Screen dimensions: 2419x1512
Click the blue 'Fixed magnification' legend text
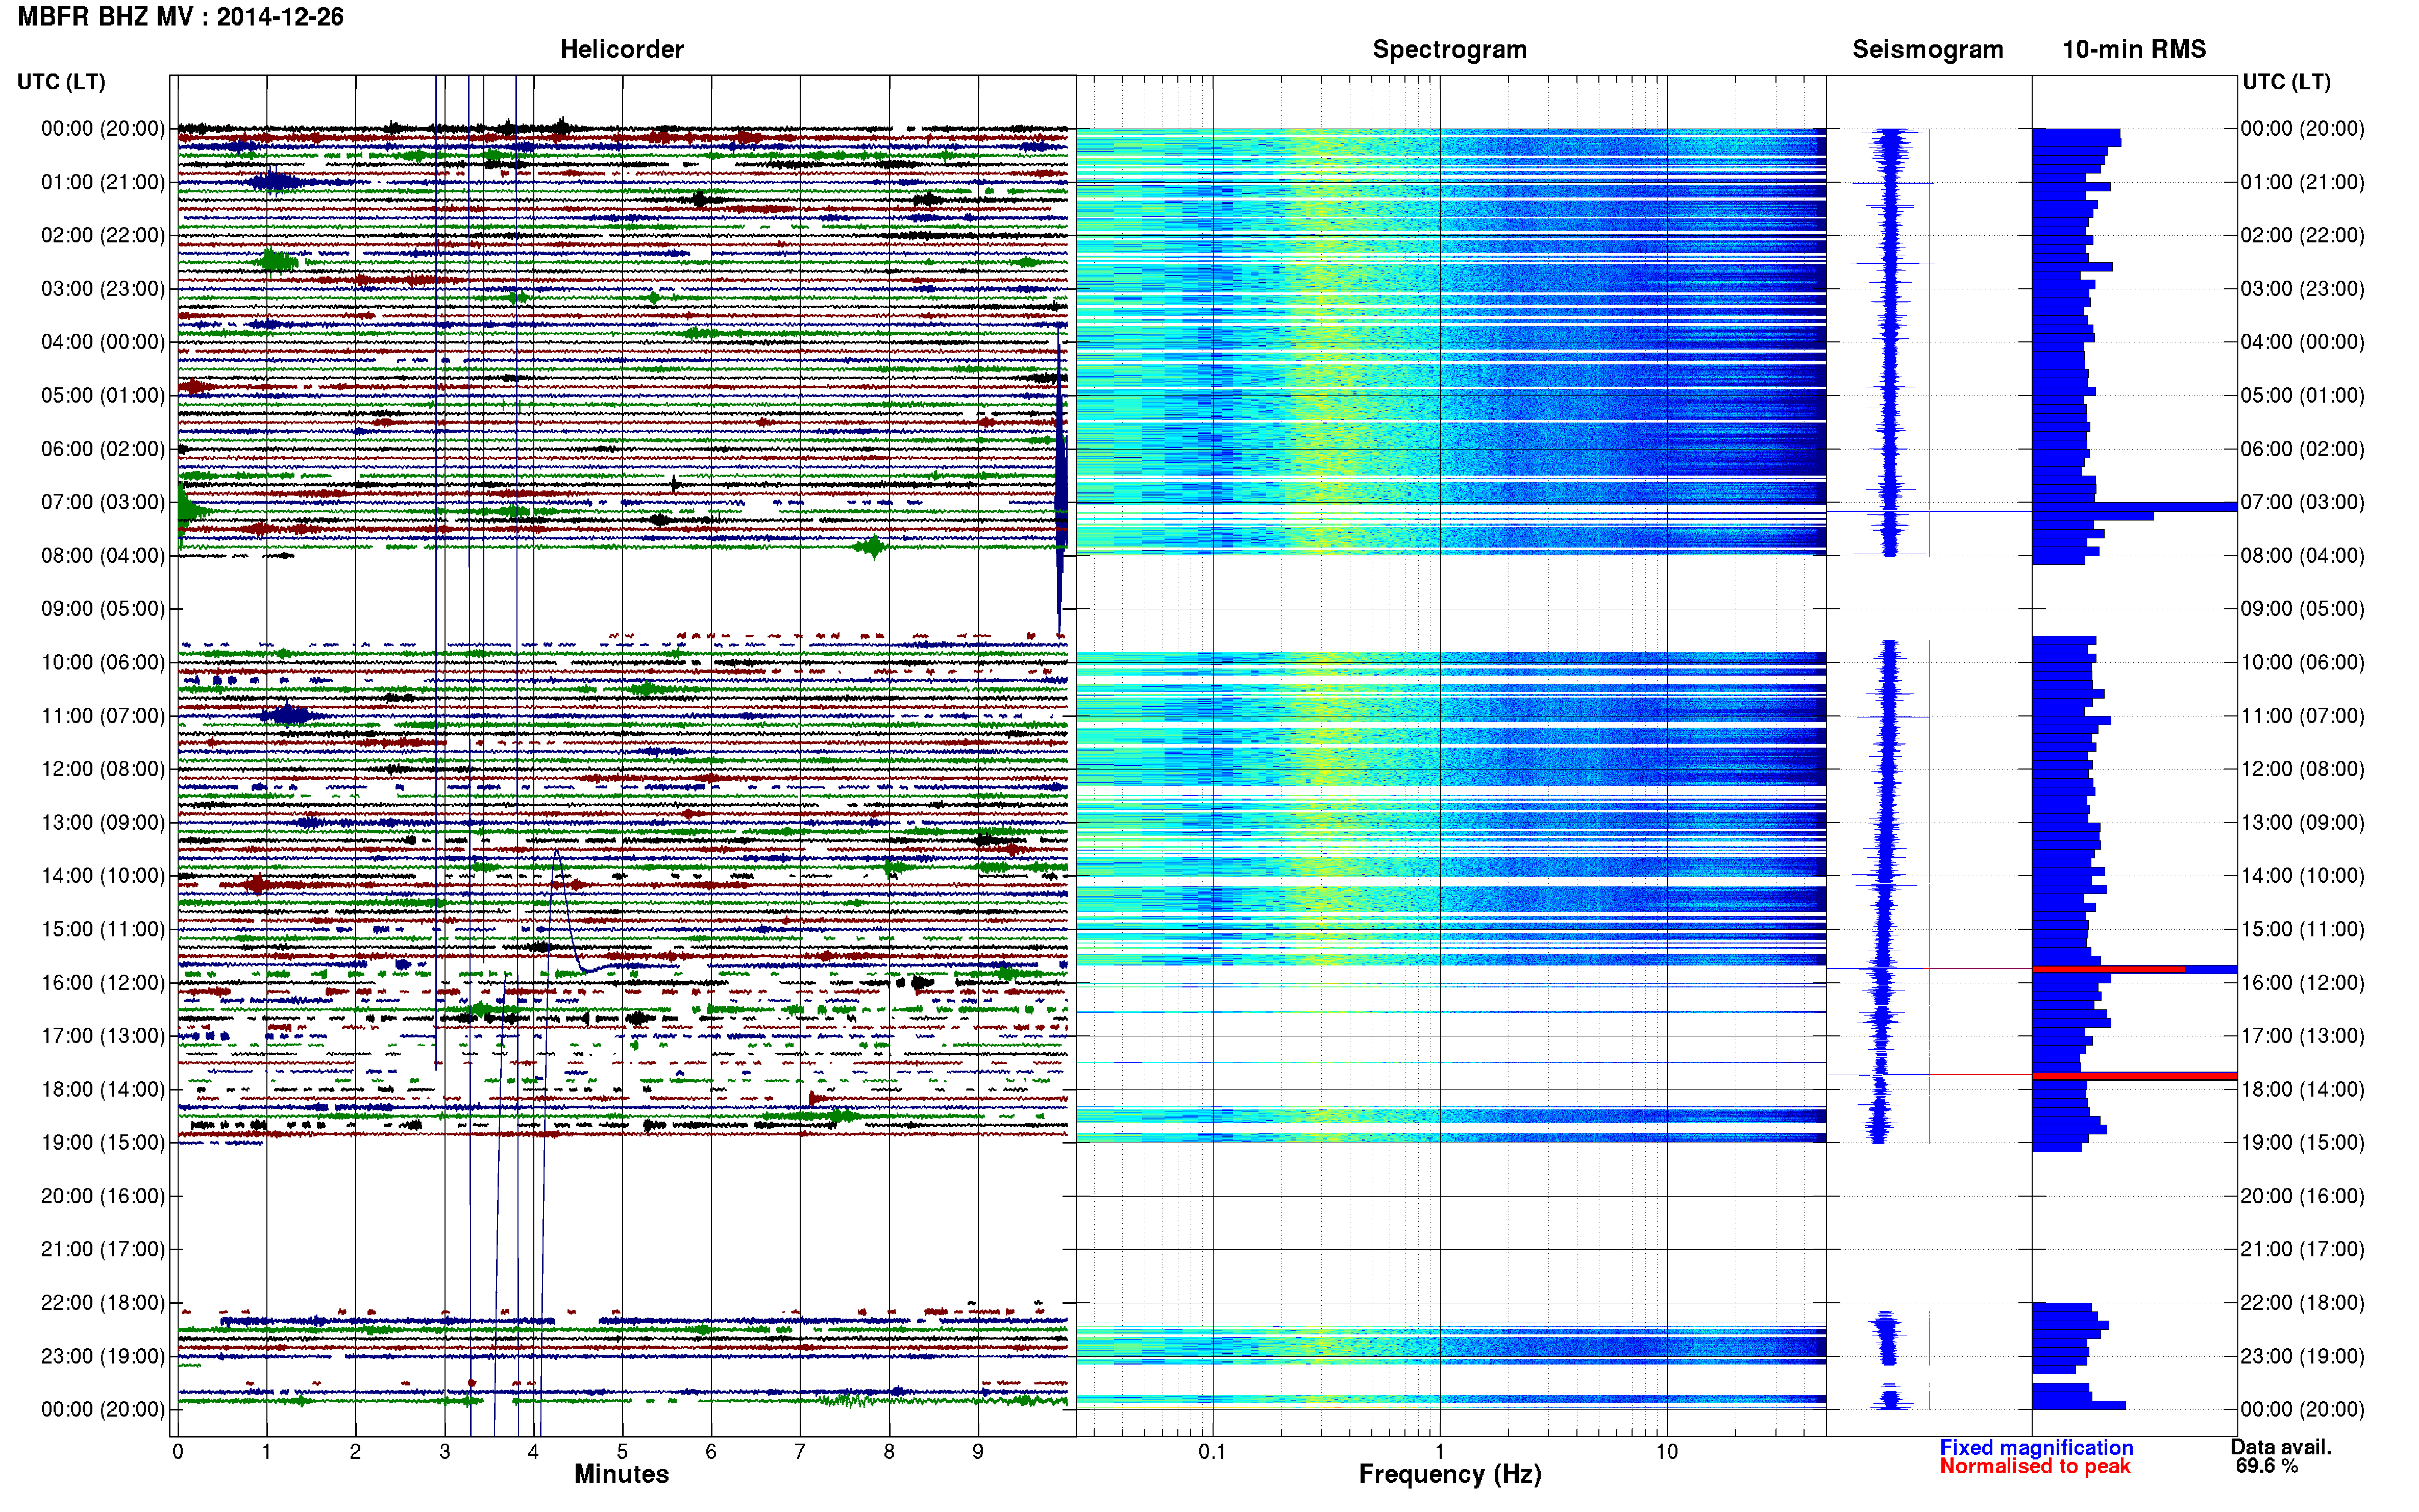pyautogui.click(x=2036, y=1448)
